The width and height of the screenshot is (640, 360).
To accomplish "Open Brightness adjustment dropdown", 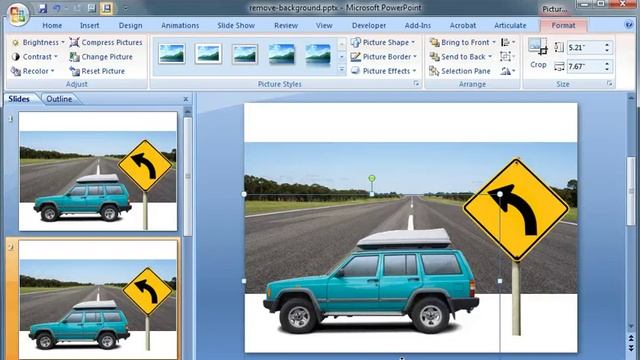I will click(x=38, y=42).
